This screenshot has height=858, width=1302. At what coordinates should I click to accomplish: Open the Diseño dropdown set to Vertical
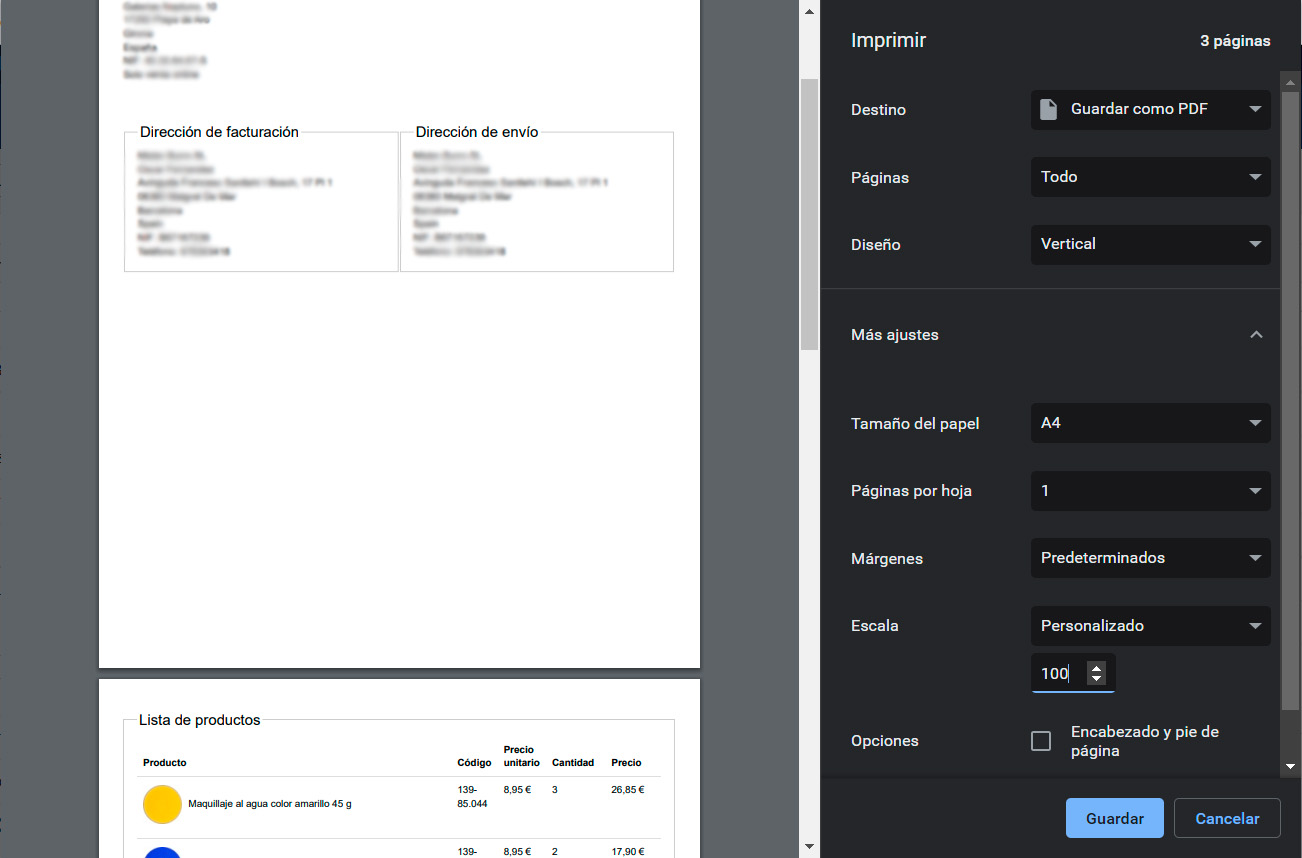click(x=1150, y=244)
